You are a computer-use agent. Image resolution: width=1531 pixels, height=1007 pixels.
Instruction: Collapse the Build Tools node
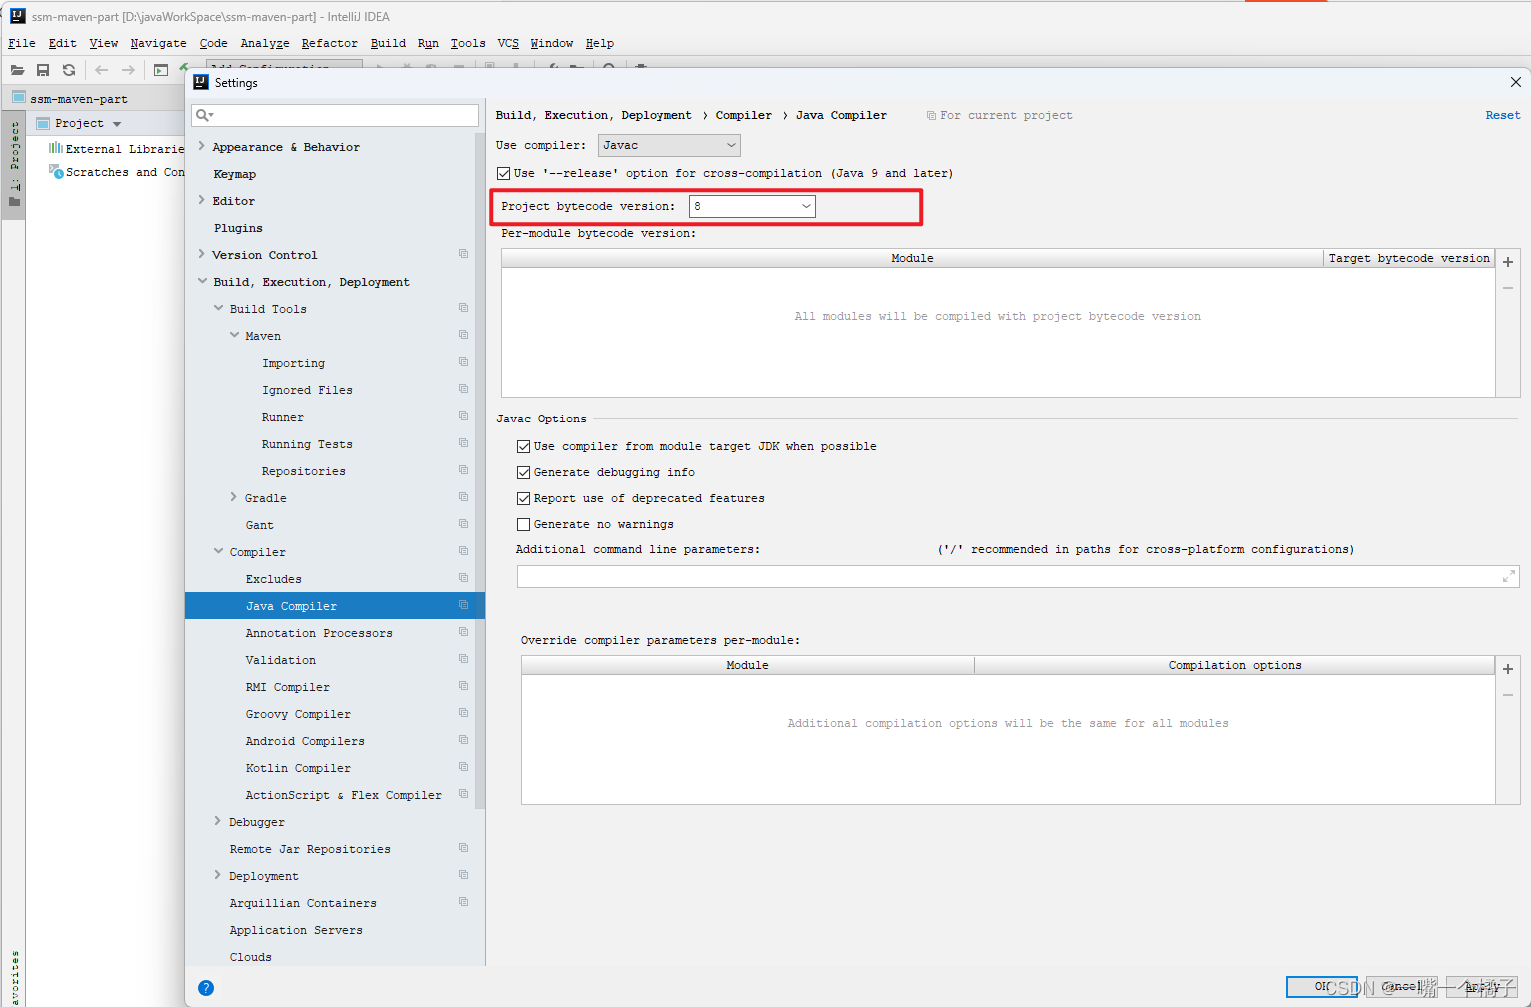pyautogui.click(x=219, y=308)
